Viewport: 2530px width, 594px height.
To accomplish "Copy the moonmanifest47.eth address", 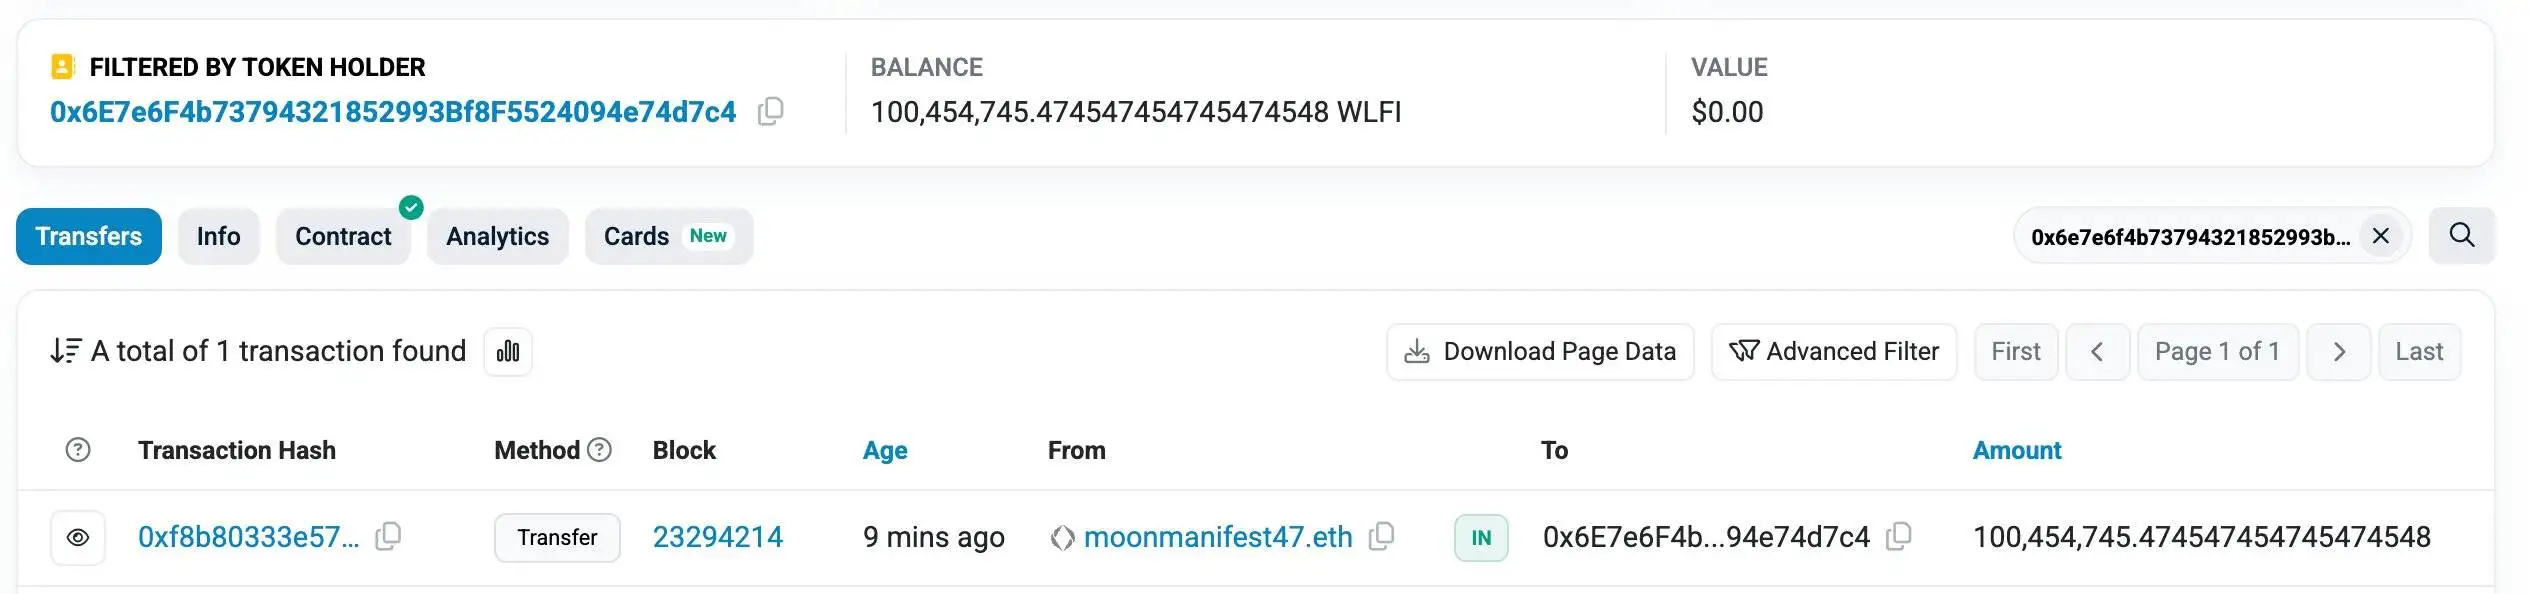I will tap(1382, 536).
